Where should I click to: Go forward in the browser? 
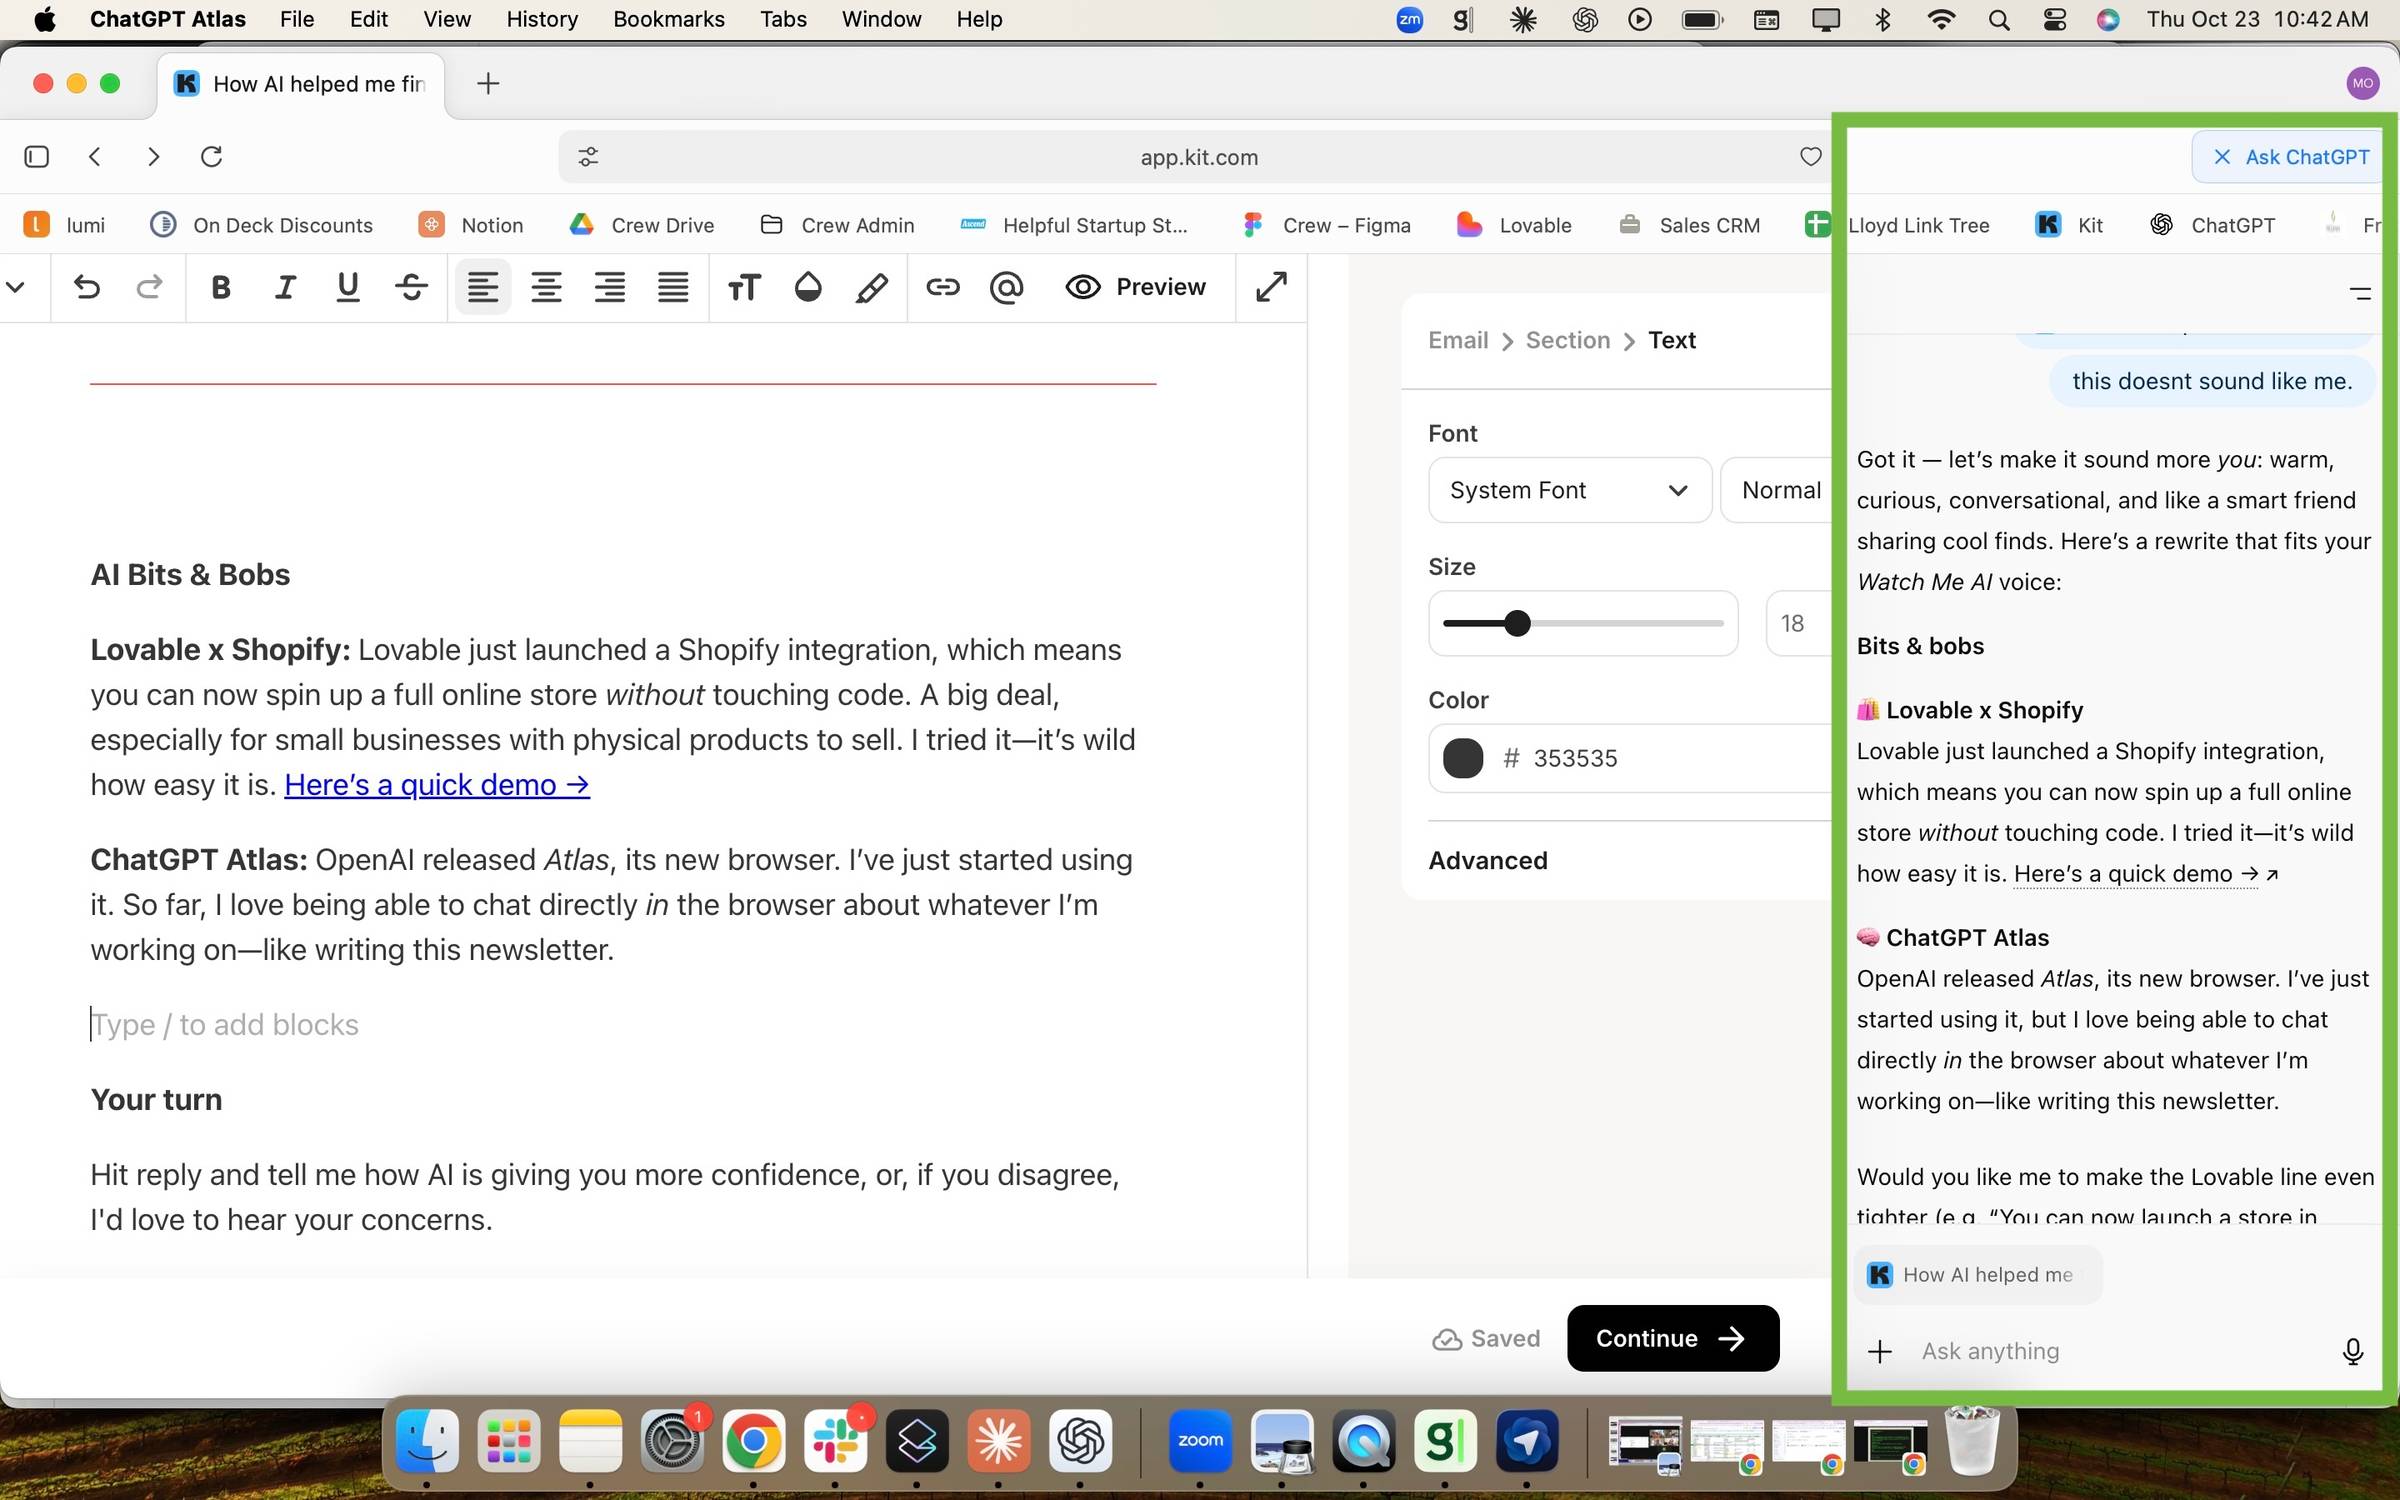point(153,157)
